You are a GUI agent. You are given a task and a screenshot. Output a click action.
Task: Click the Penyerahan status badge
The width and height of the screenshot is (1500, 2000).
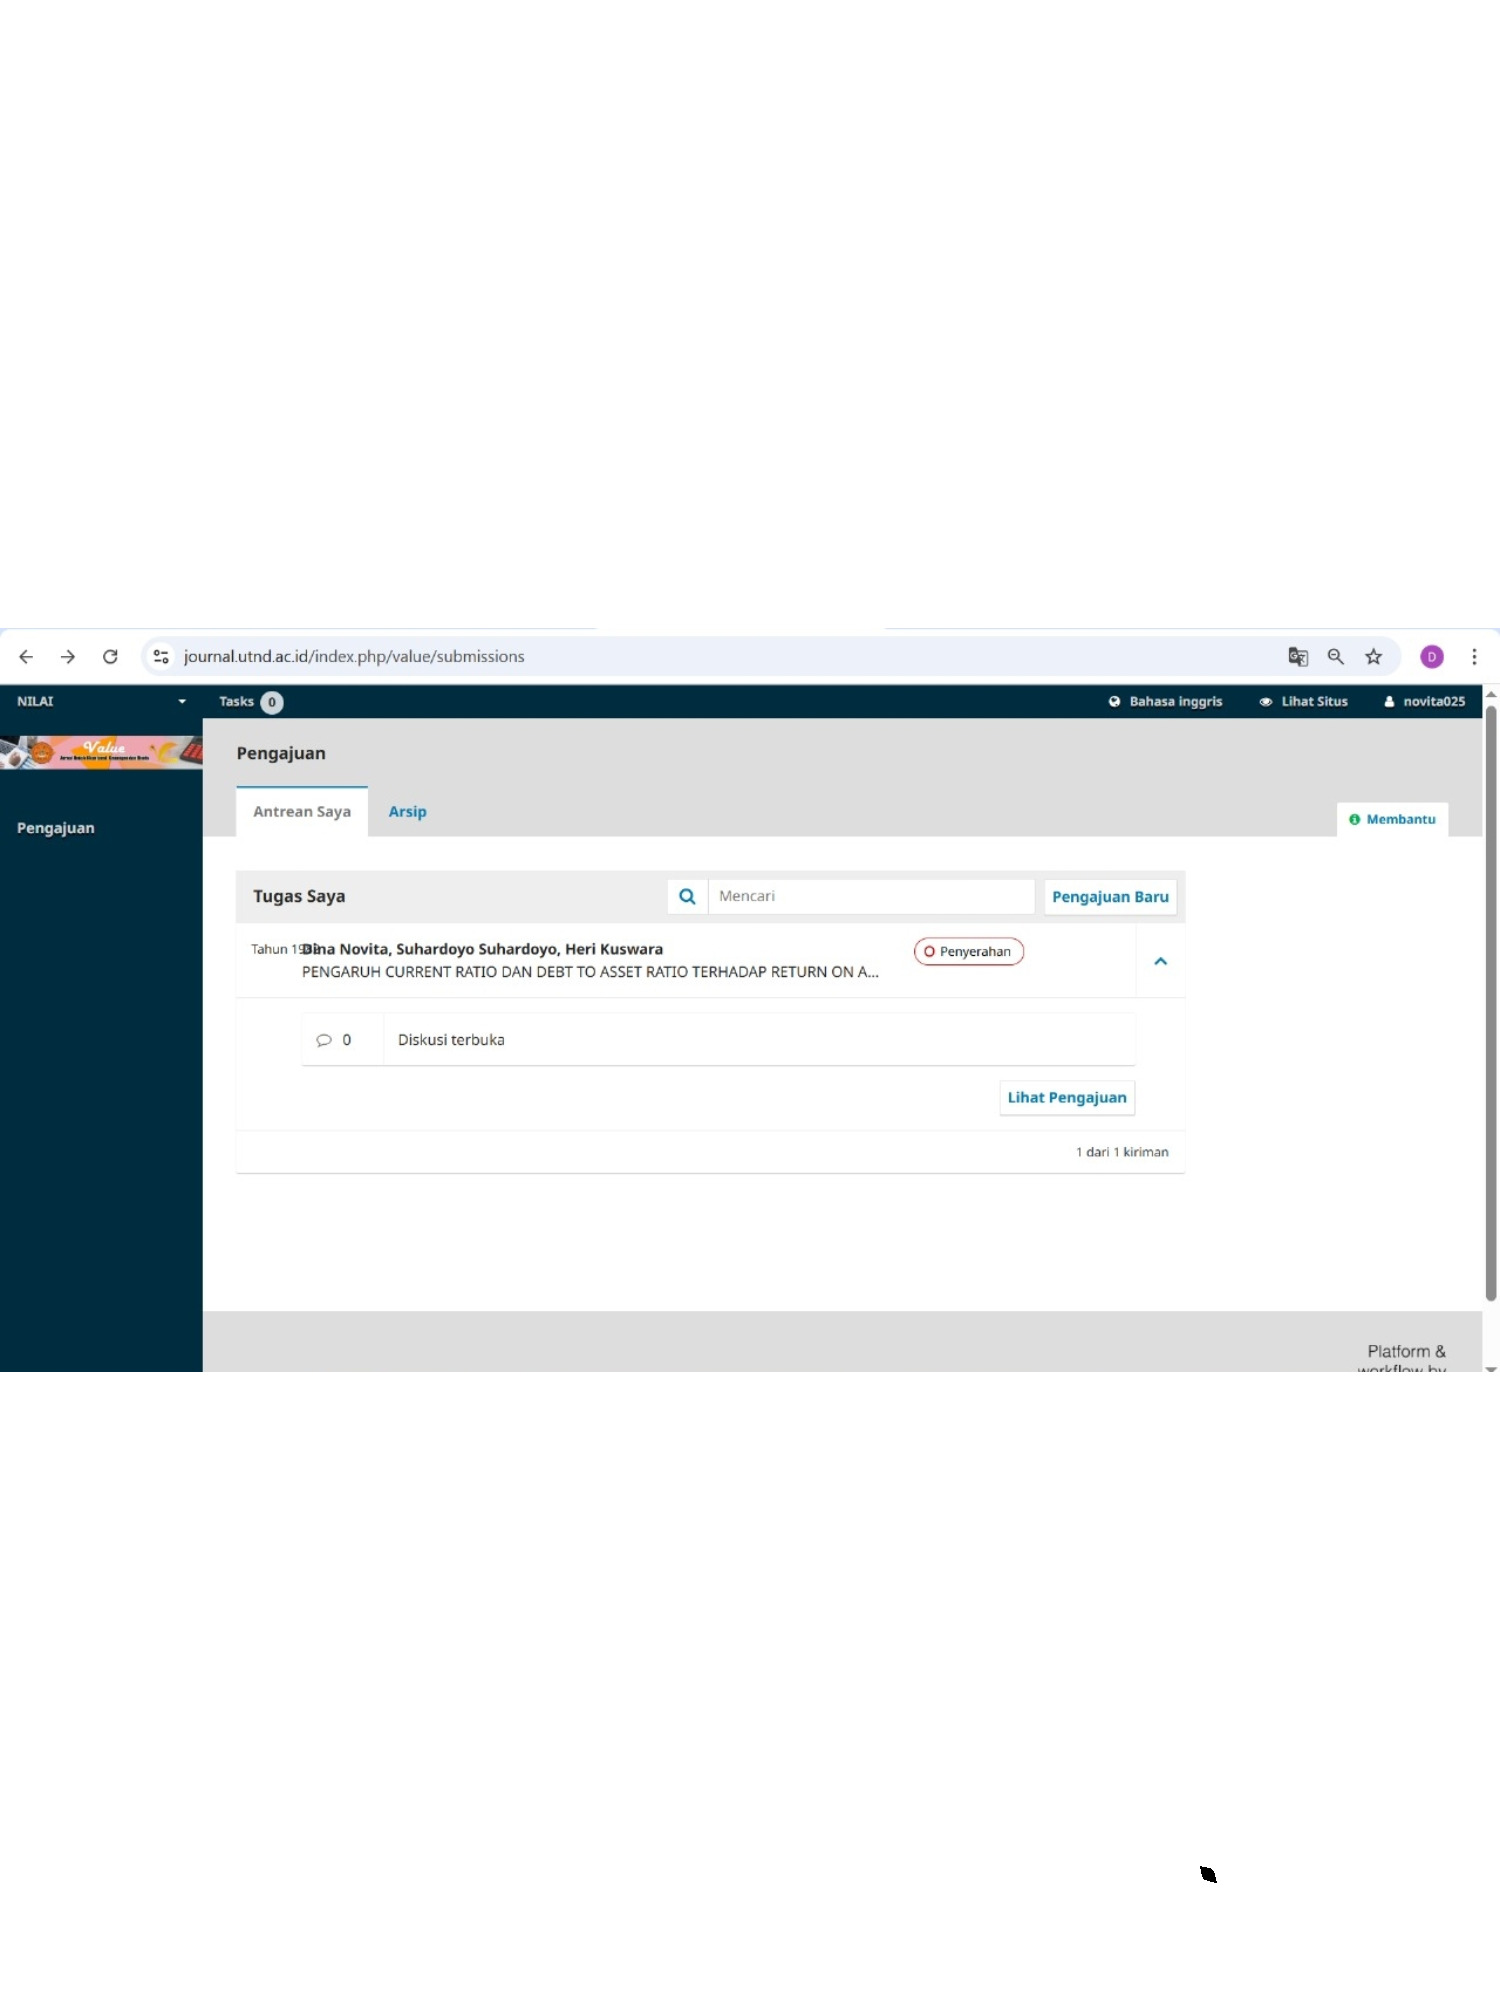point(968,952)
